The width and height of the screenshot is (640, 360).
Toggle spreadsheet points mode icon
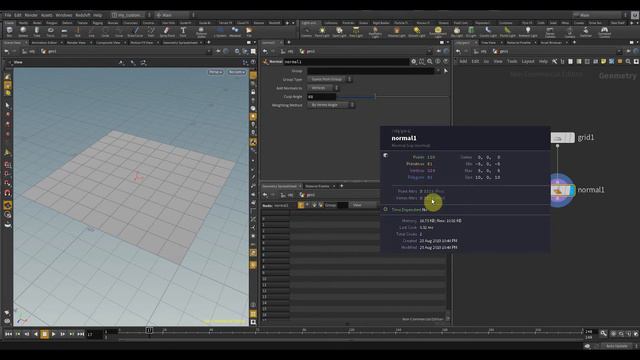[x=301, y=205]
